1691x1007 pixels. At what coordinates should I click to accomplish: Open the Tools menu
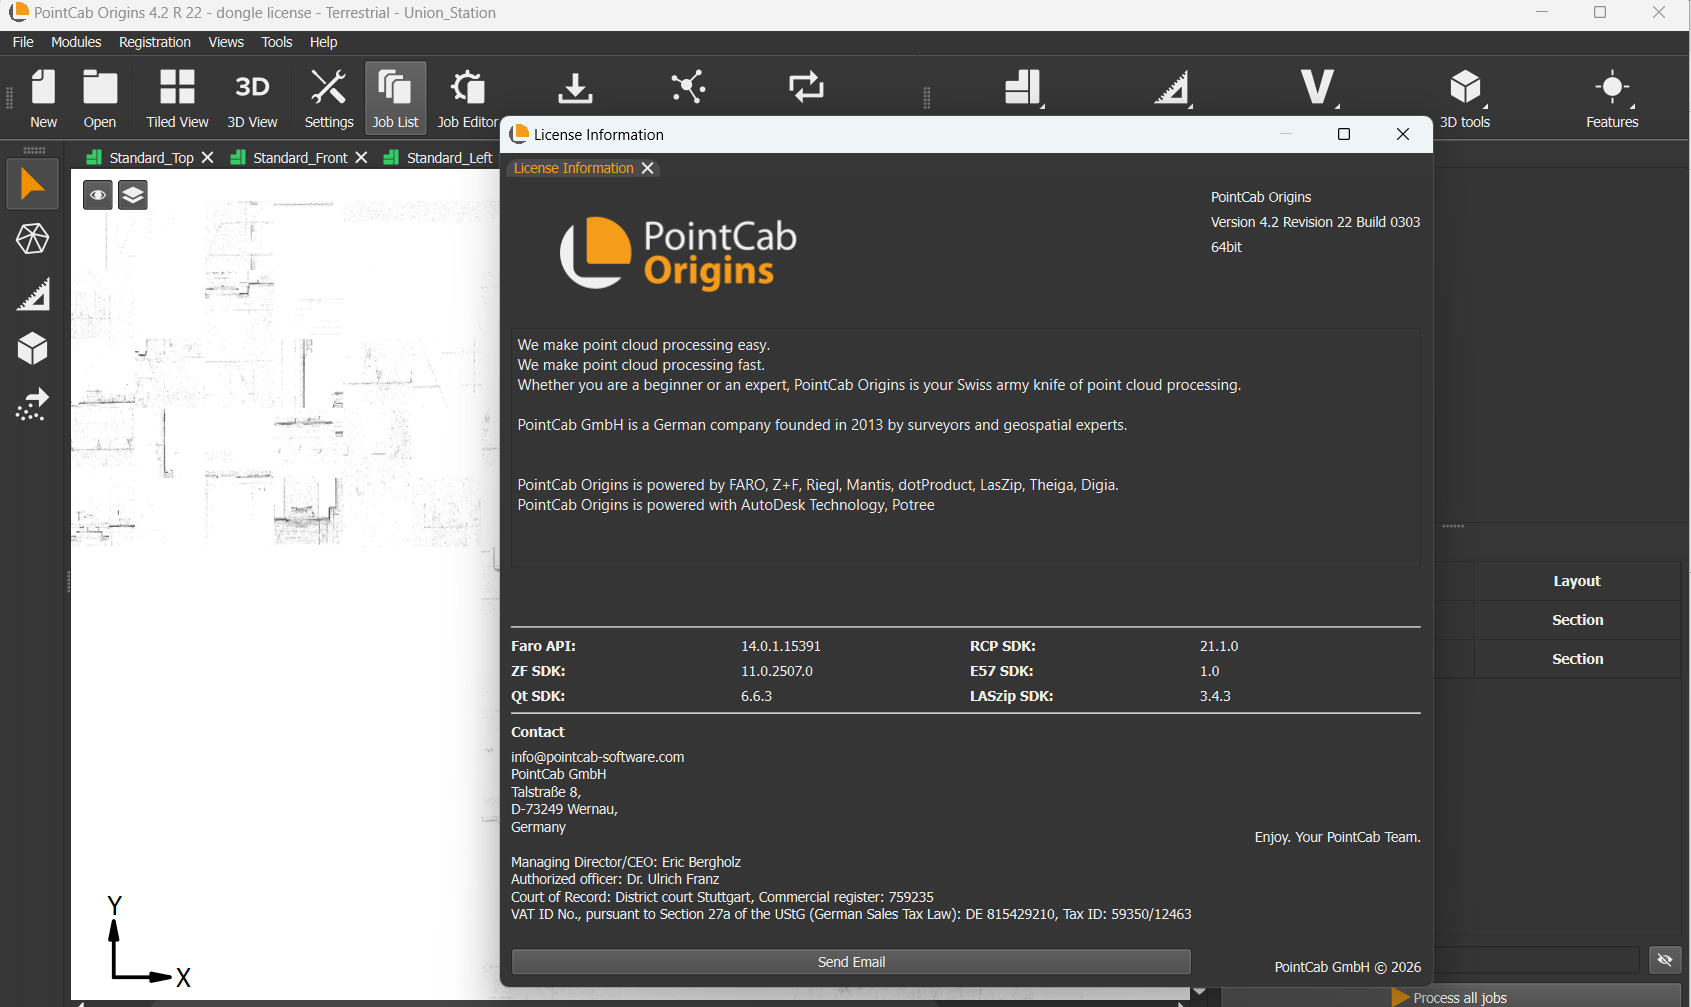coord(277,42)
